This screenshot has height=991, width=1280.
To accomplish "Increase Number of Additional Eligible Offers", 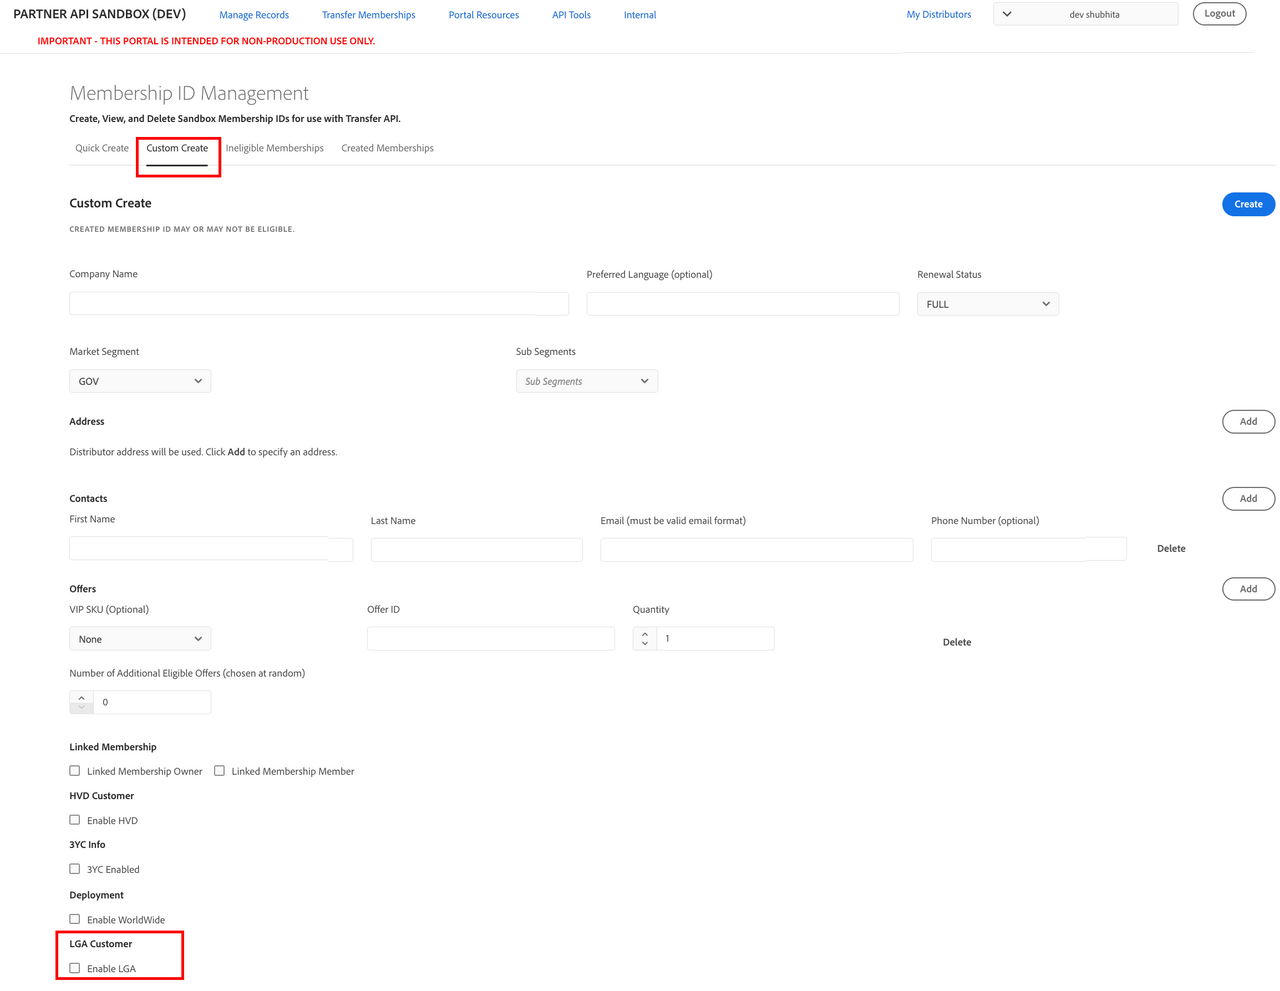I will coord(81,697).
